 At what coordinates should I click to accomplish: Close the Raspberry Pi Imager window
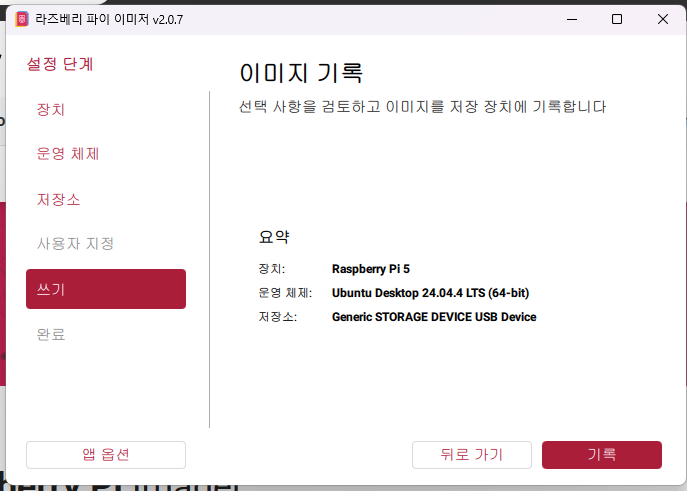(663, 19)
